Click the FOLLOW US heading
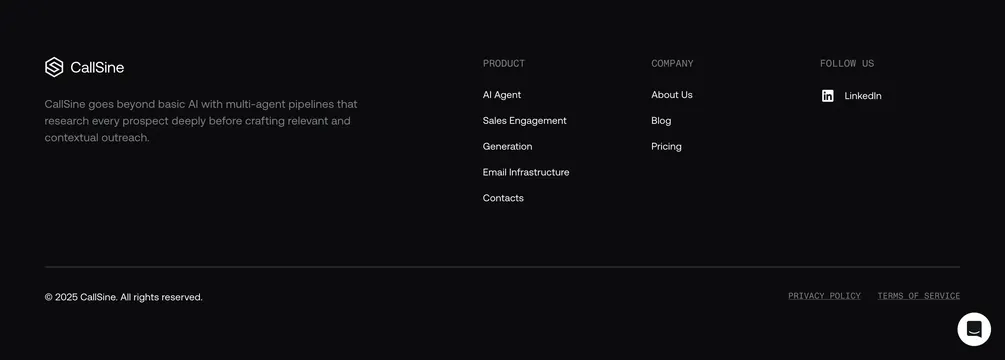The height and width of the screenshot is (360, 1005). [x=847, y=63]
